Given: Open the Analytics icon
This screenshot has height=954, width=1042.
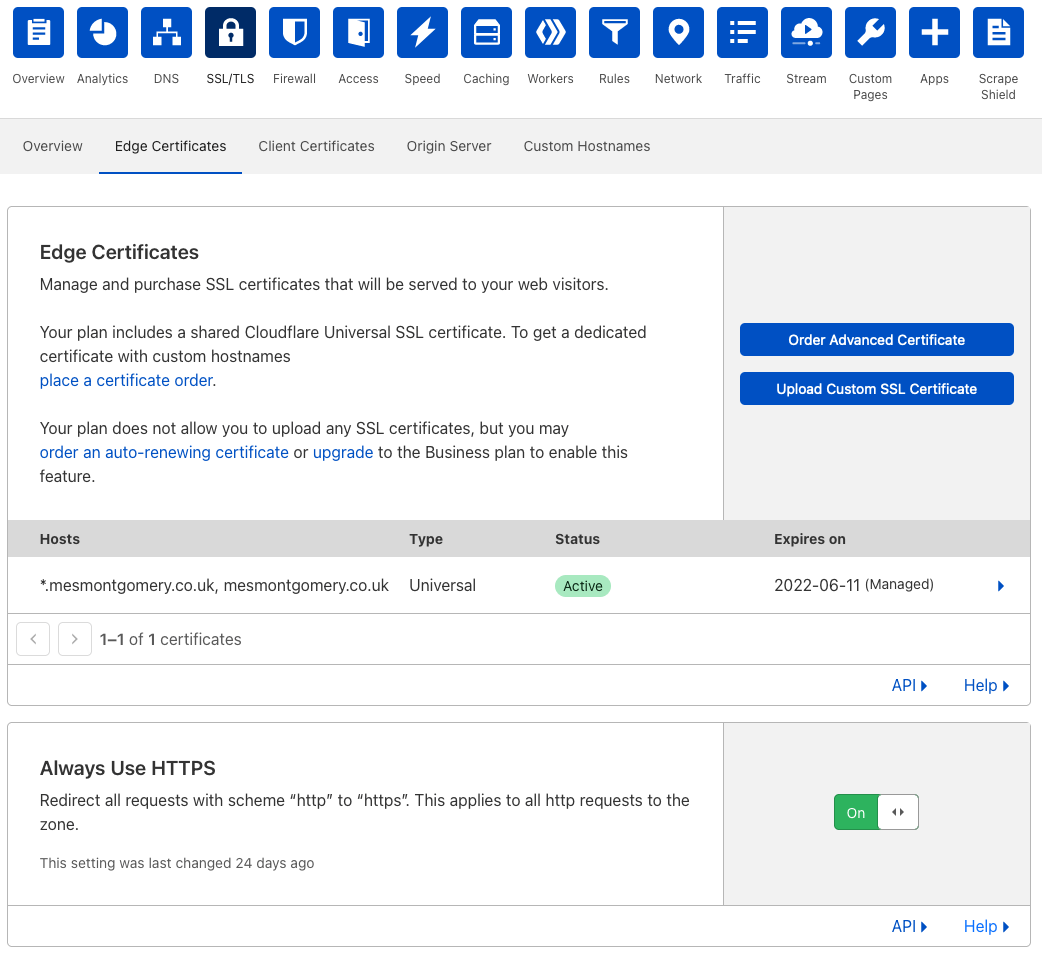Looking at the screenshot, I should pyautogui.click(x=102, y=32).
